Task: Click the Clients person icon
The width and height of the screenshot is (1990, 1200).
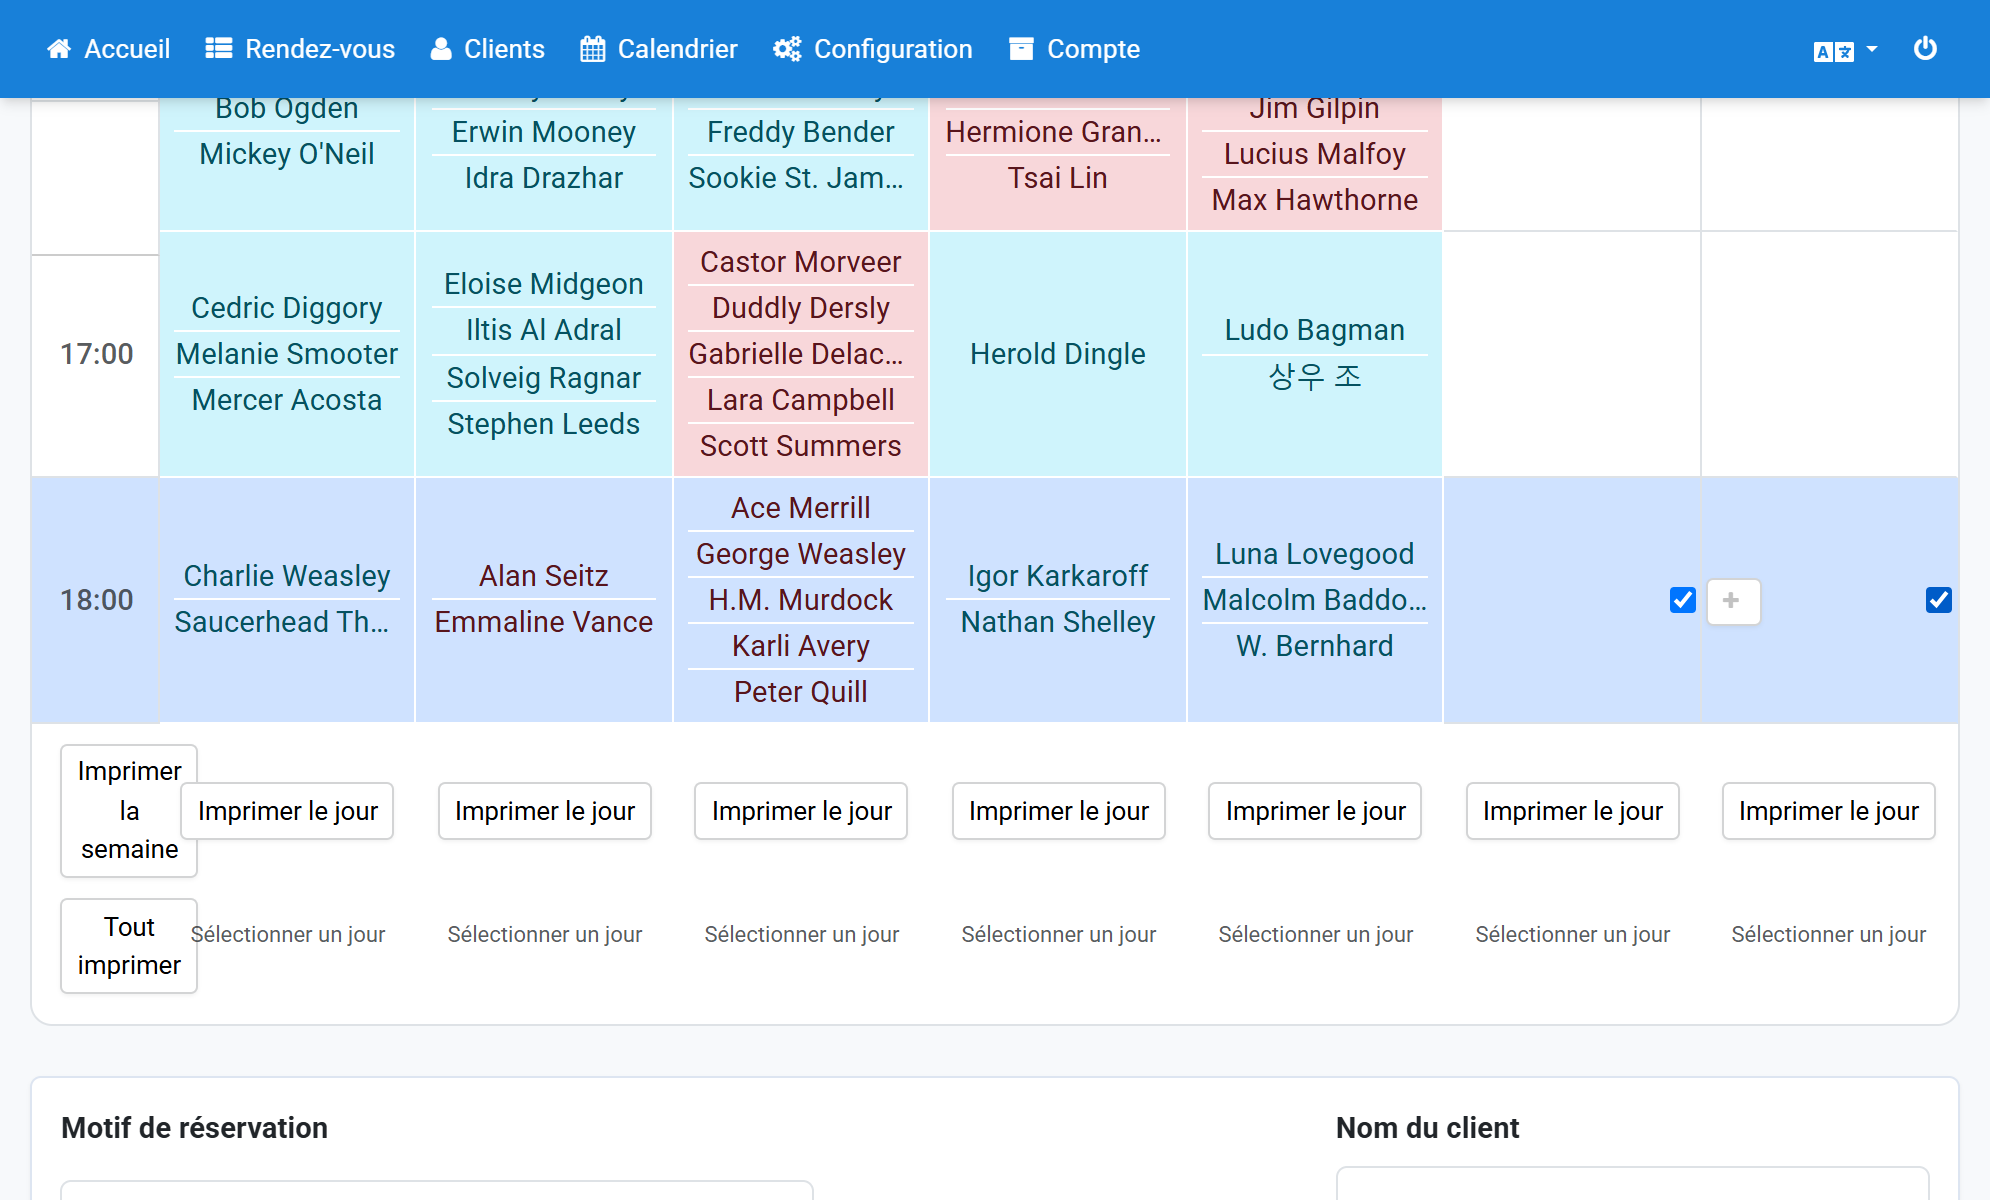Action: 441,49
